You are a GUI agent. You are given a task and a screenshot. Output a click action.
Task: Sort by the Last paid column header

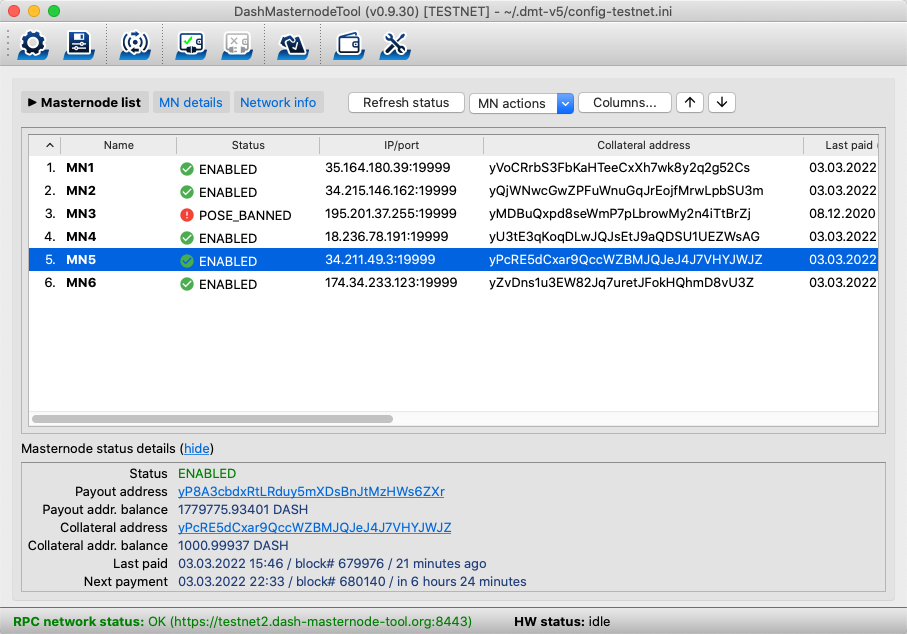tap(841, 145)
